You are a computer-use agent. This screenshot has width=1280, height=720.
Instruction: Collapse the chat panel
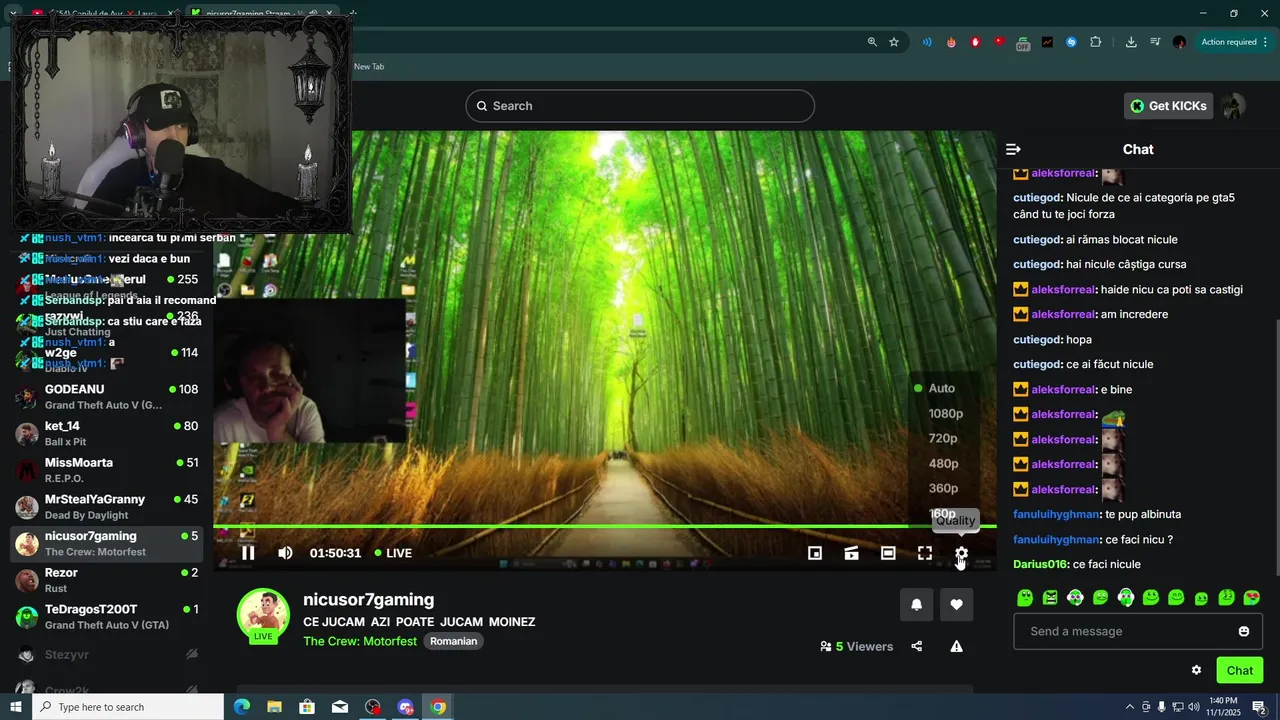click(1013, 149)
